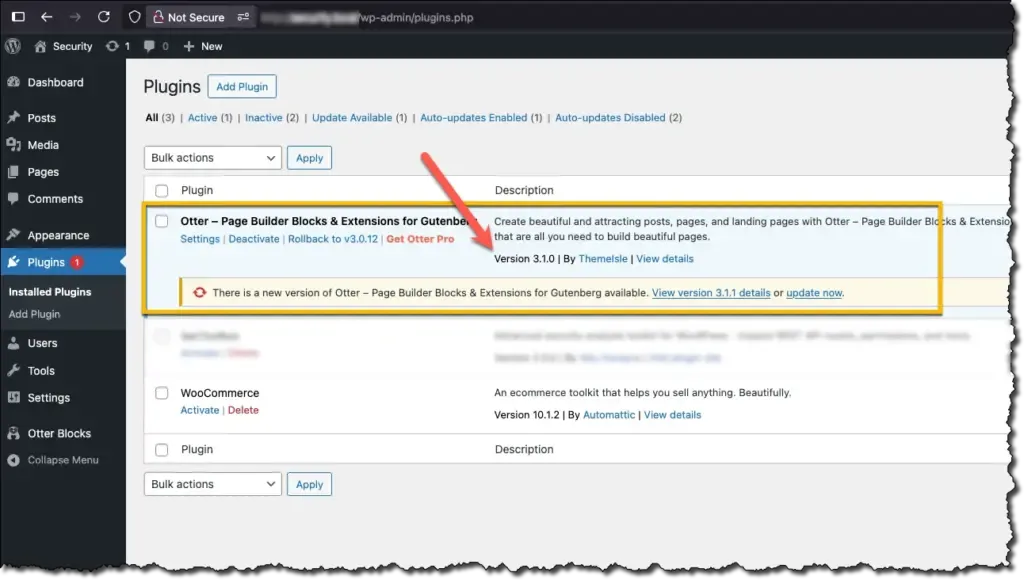The width and height of the screenshot is (1024, 580).
Task: Click the WordPress logo in admin bar
Action: [13, 46]
